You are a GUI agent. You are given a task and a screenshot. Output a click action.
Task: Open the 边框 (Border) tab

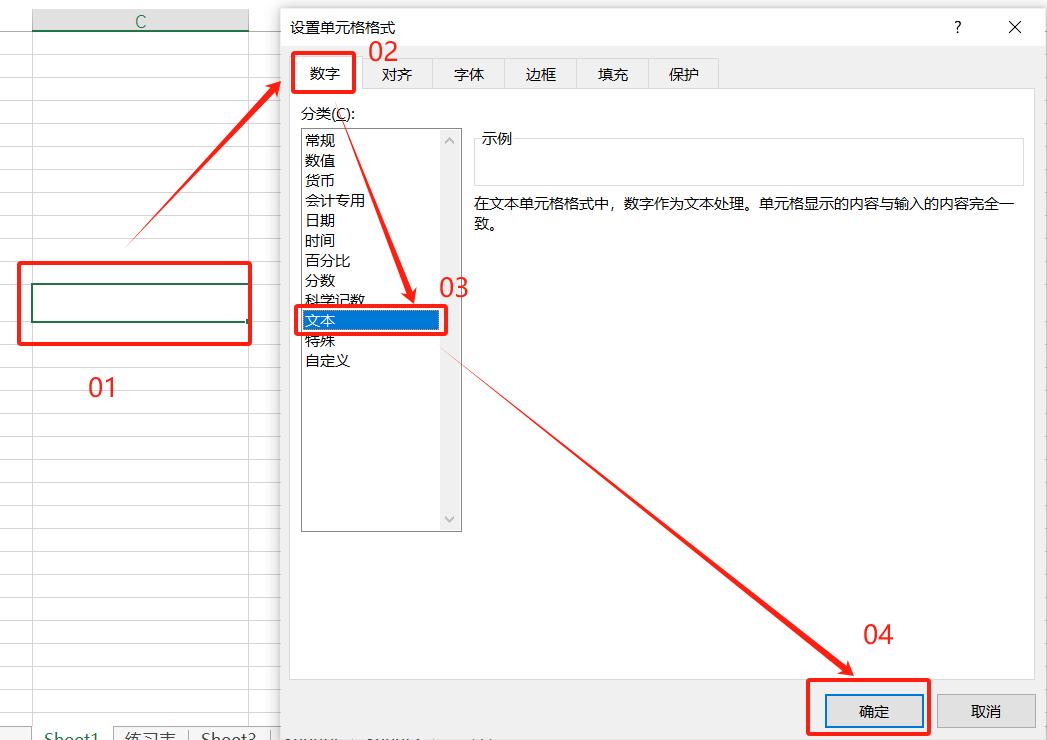click(540, 73)
